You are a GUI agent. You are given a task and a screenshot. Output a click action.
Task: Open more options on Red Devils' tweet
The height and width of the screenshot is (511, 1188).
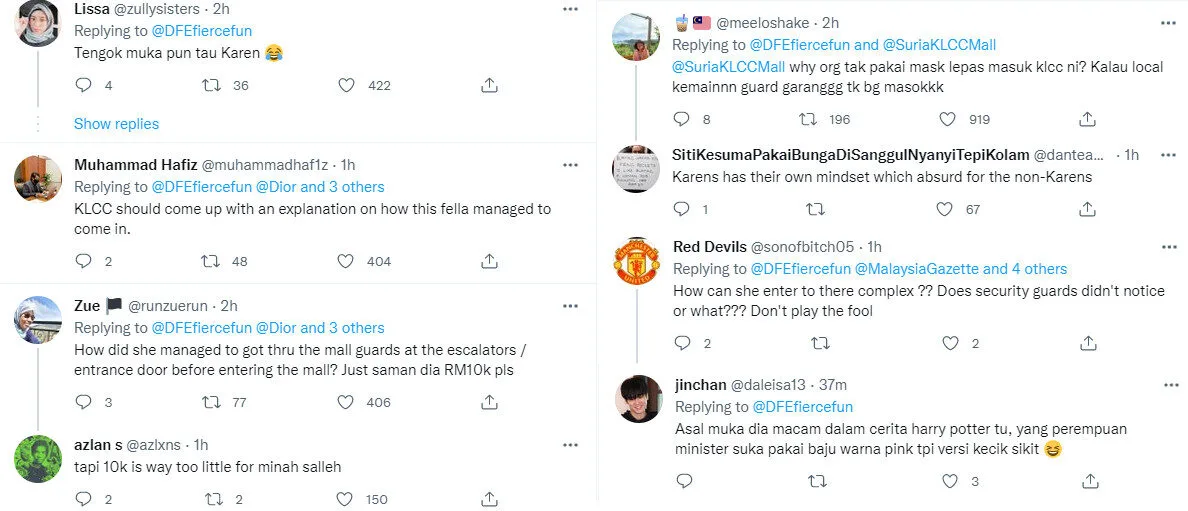1168,246
